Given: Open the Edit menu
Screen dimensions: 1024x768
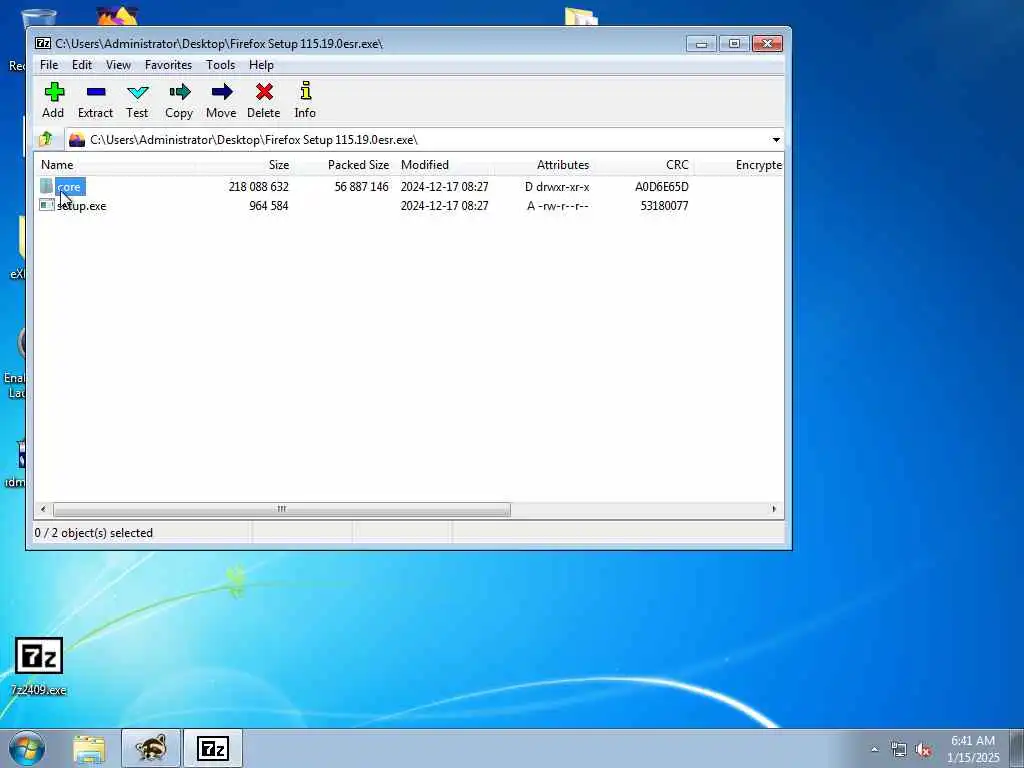Looking at the screenshot, I should (82, 65).
